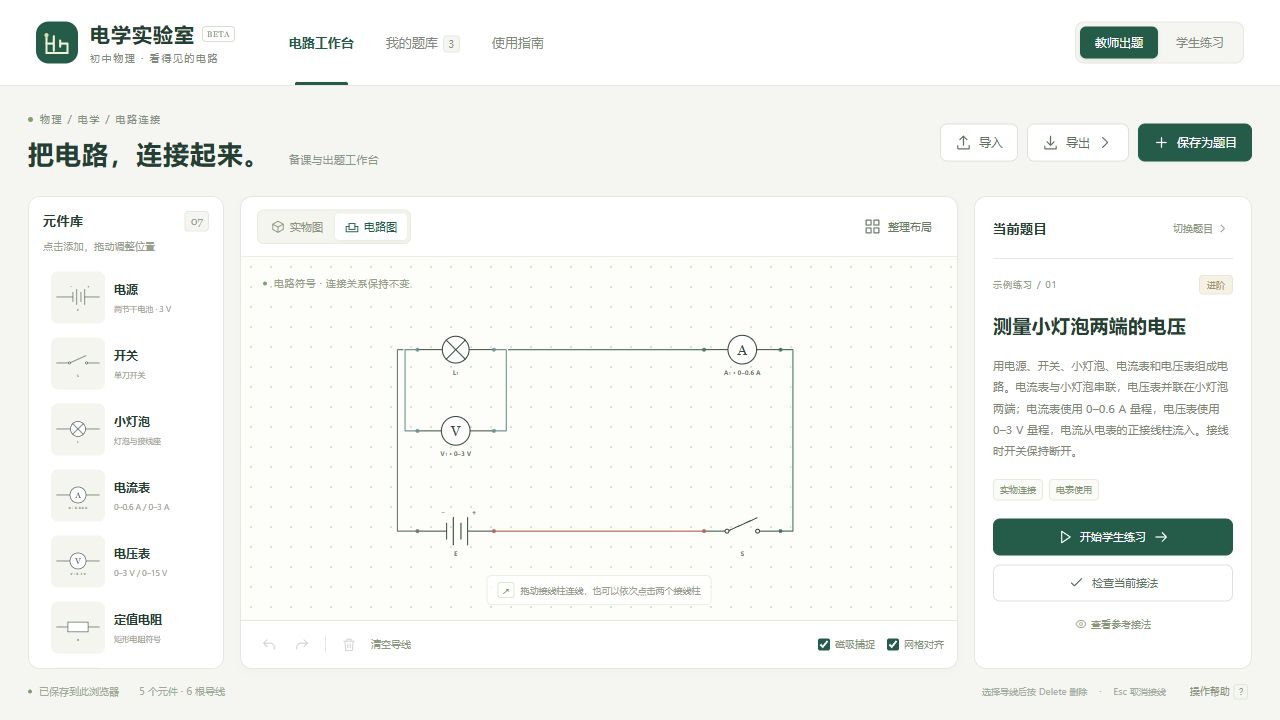Open 操作帮助 question mark help
The height and width of the screenshot is (720, 1280).
tap(1241, 692)
